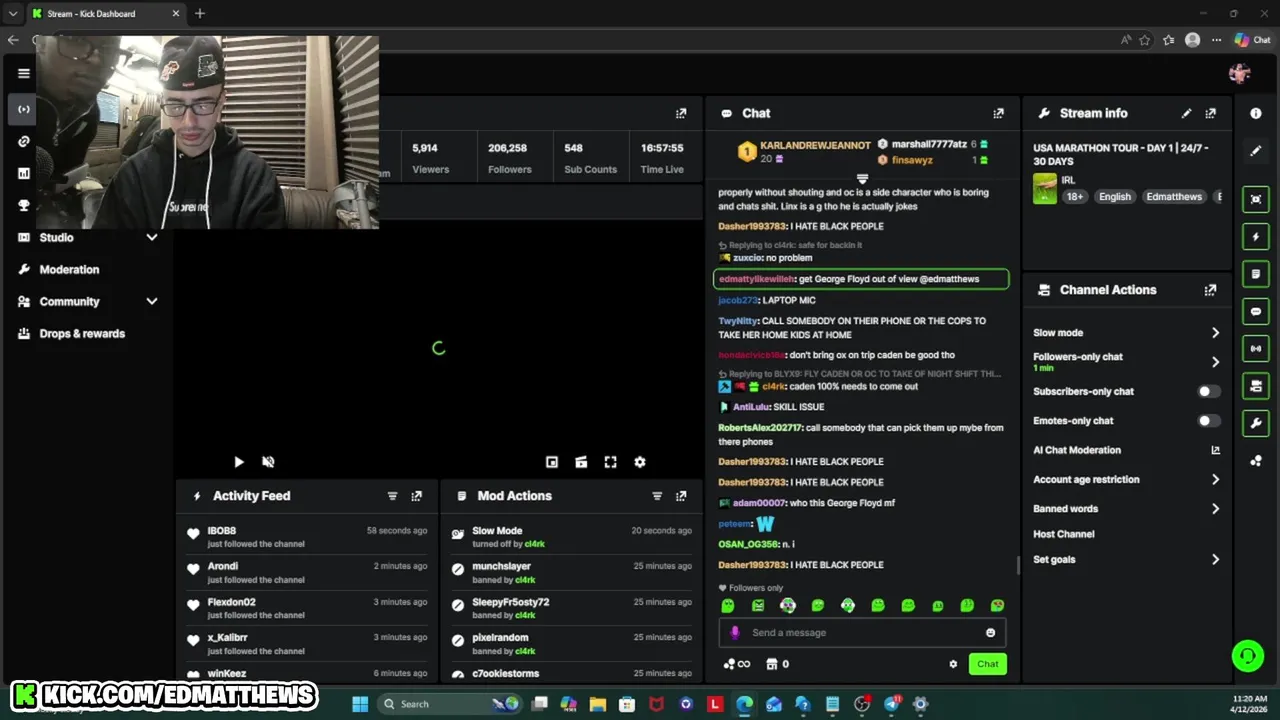Click the link icon in left sidebar
This screenshot has width=1280, height=720.
(x=24, y=141)
